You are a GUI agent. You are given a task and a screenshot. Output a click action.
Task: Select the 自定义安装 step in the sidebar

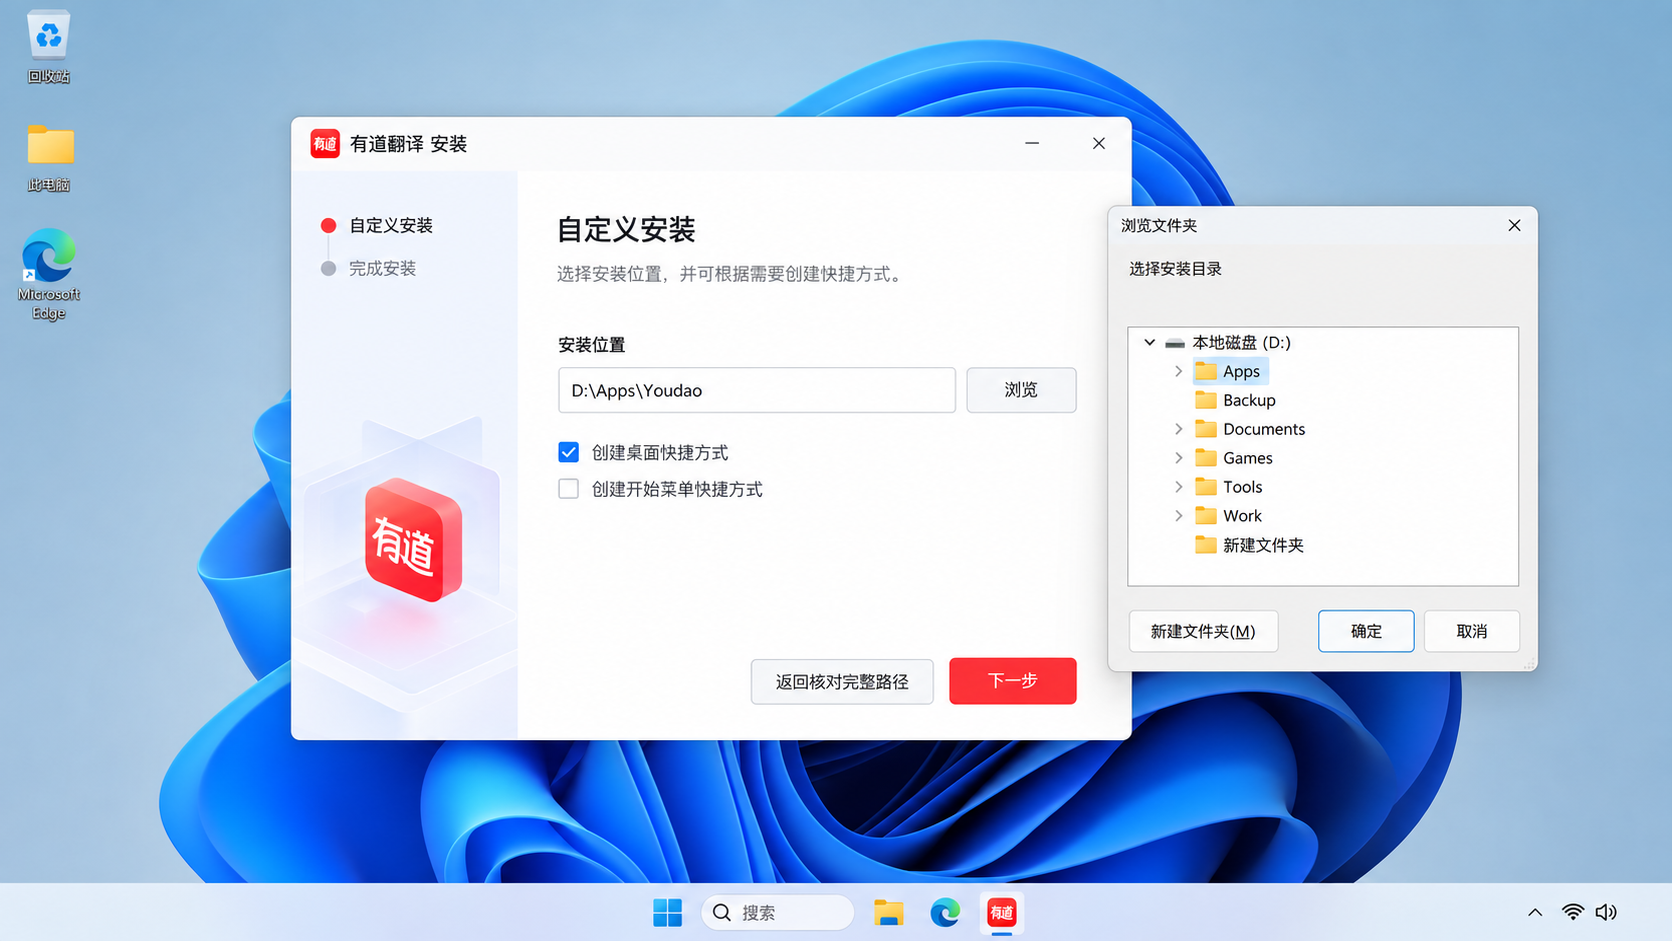377,226
